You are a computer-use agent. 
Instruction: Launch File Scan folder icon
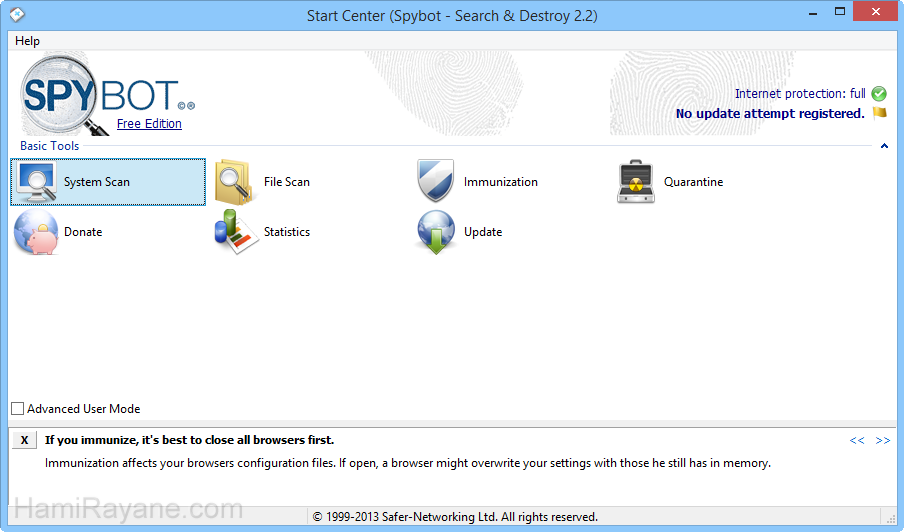(x=233, y=182)
